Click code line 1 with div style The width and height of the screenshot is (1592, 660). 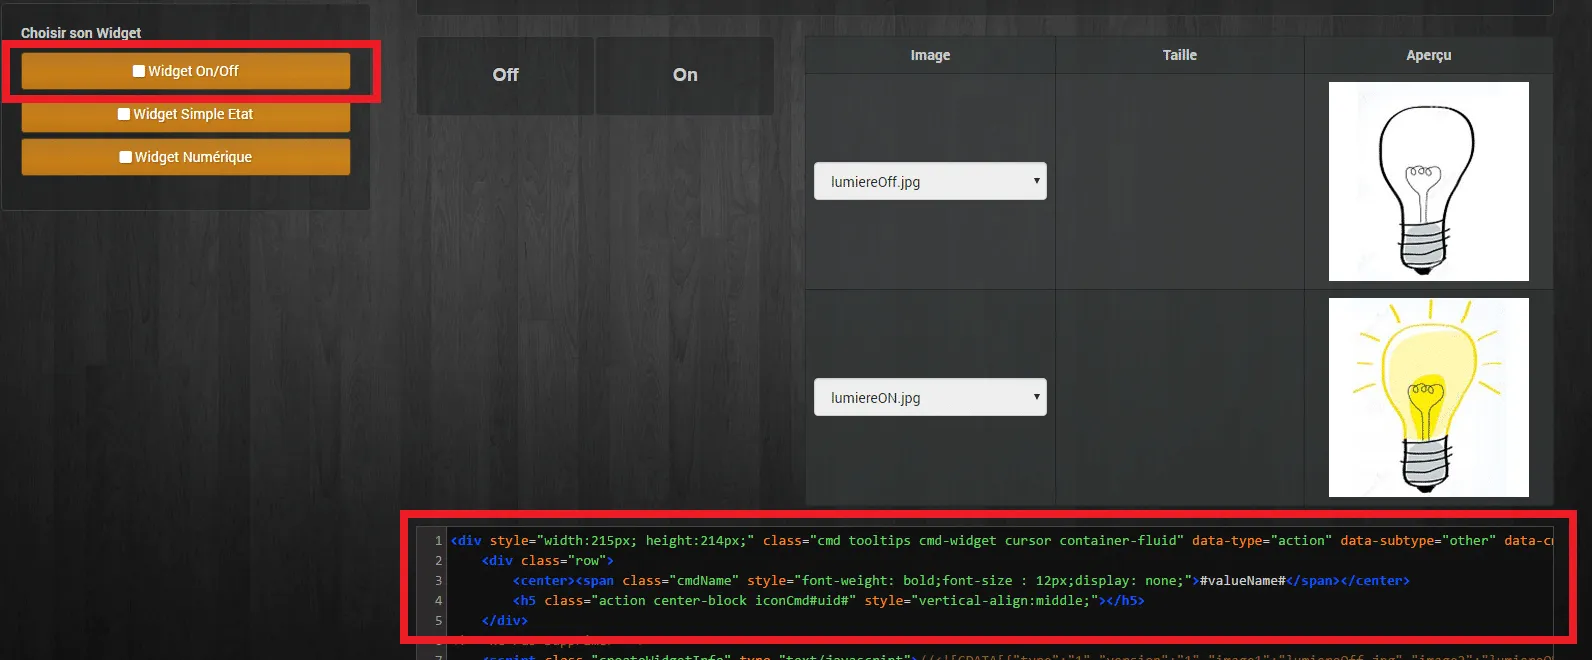point(1001,541)
